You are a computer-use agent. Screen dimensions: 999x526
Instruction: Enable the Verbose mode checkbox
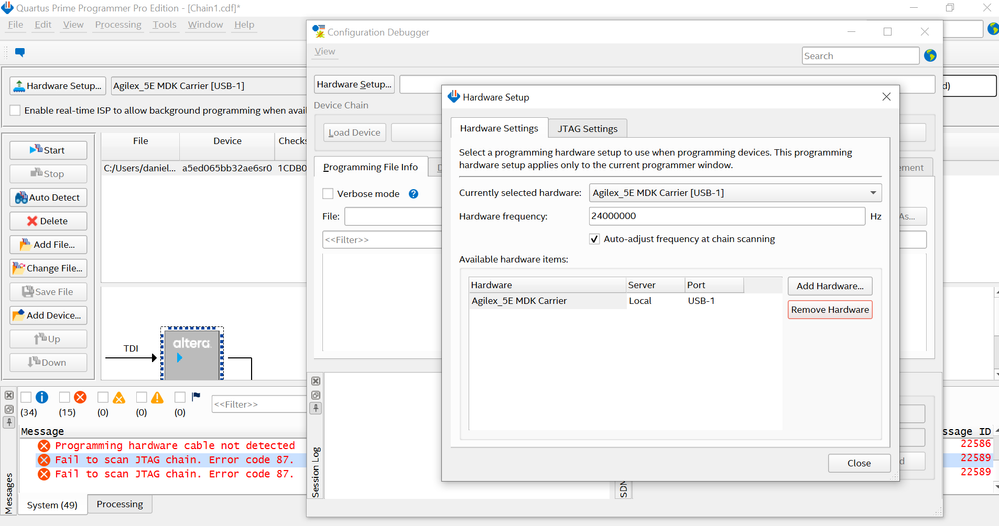[328, 194]
